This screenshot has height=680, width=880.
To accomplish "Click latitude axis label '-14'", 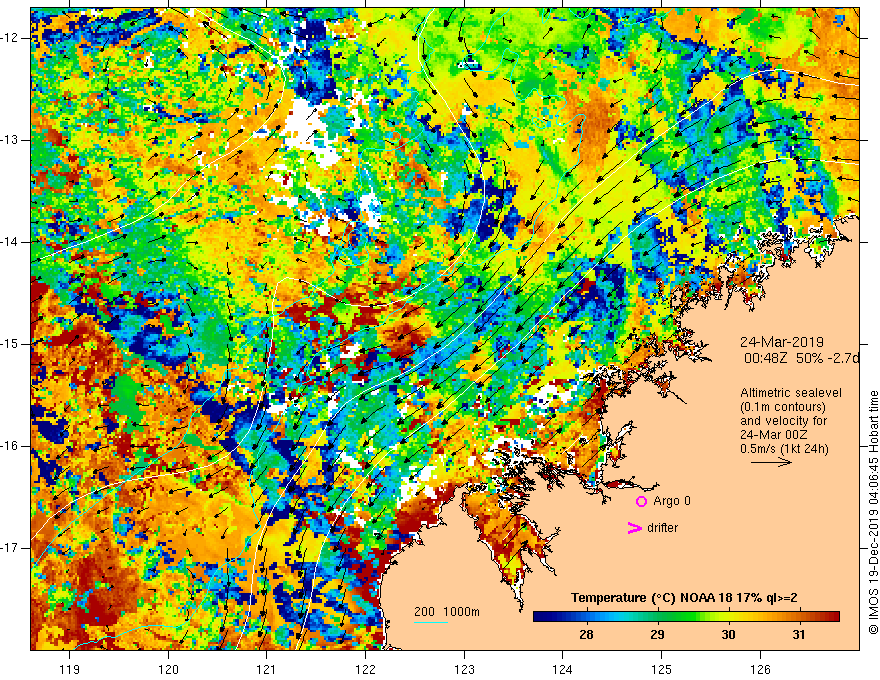I will (x=10, y=242).
